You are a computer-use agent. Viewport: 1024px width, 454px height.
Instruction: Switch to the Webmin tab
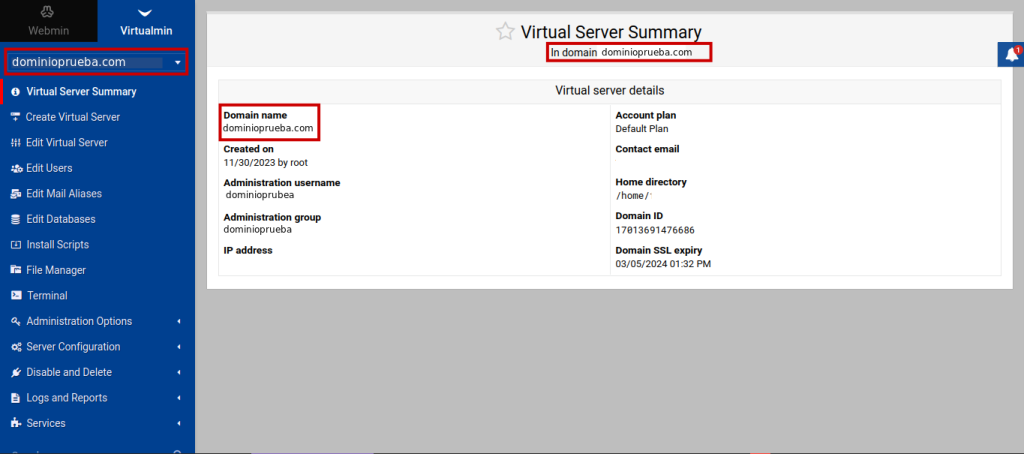[48, 21]
